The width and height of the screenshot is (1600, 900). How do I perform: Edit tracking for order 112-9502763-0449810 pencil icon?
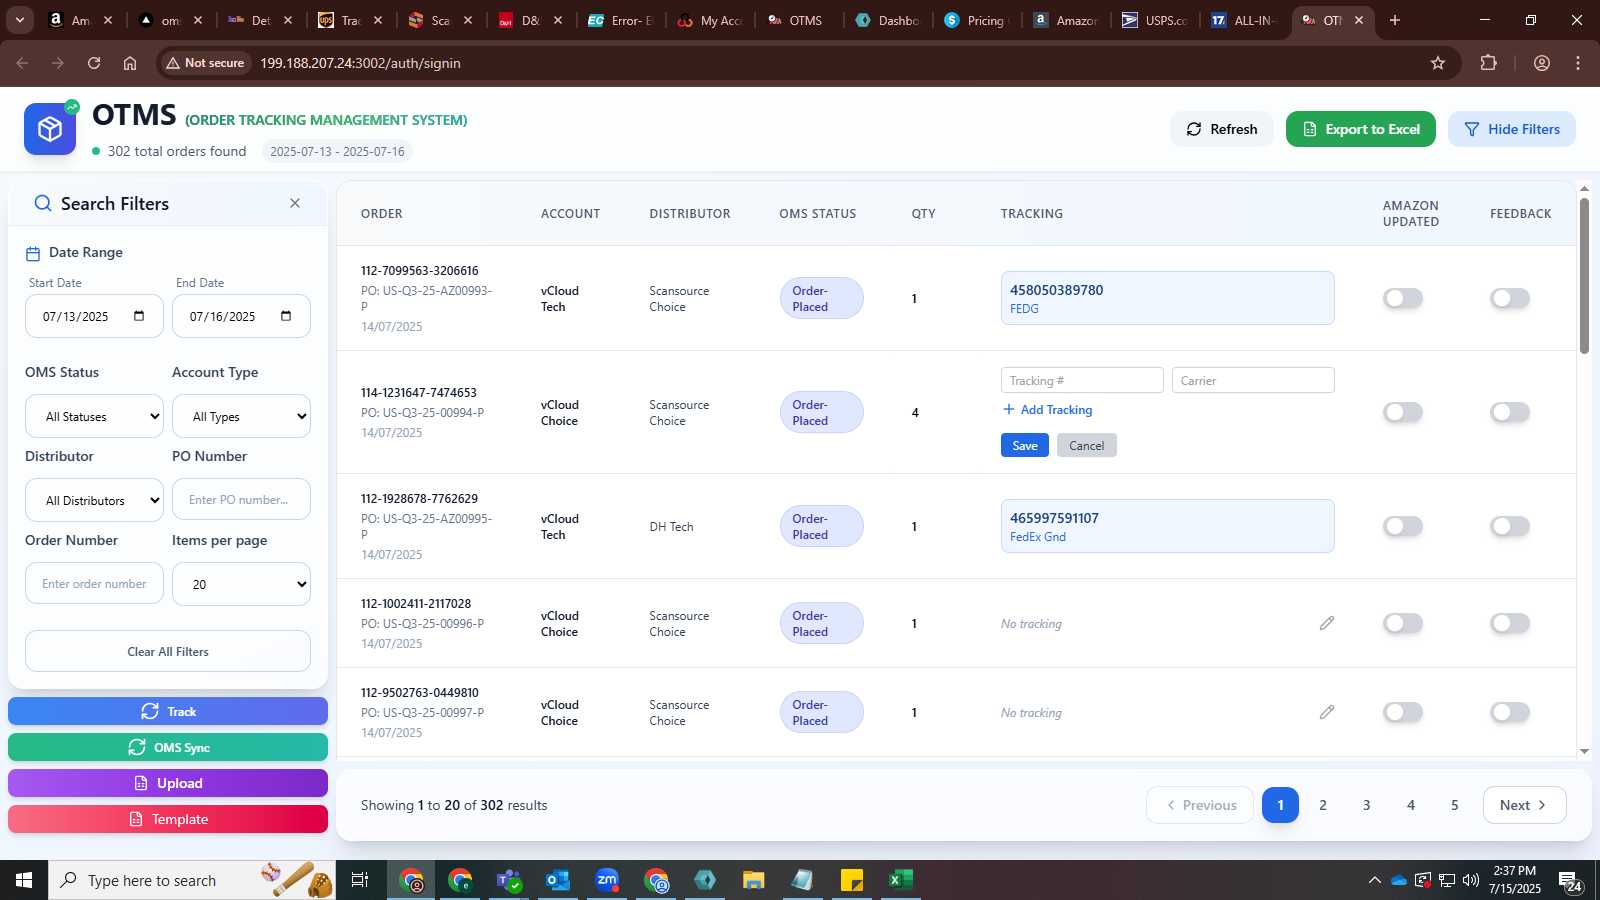1327,712
